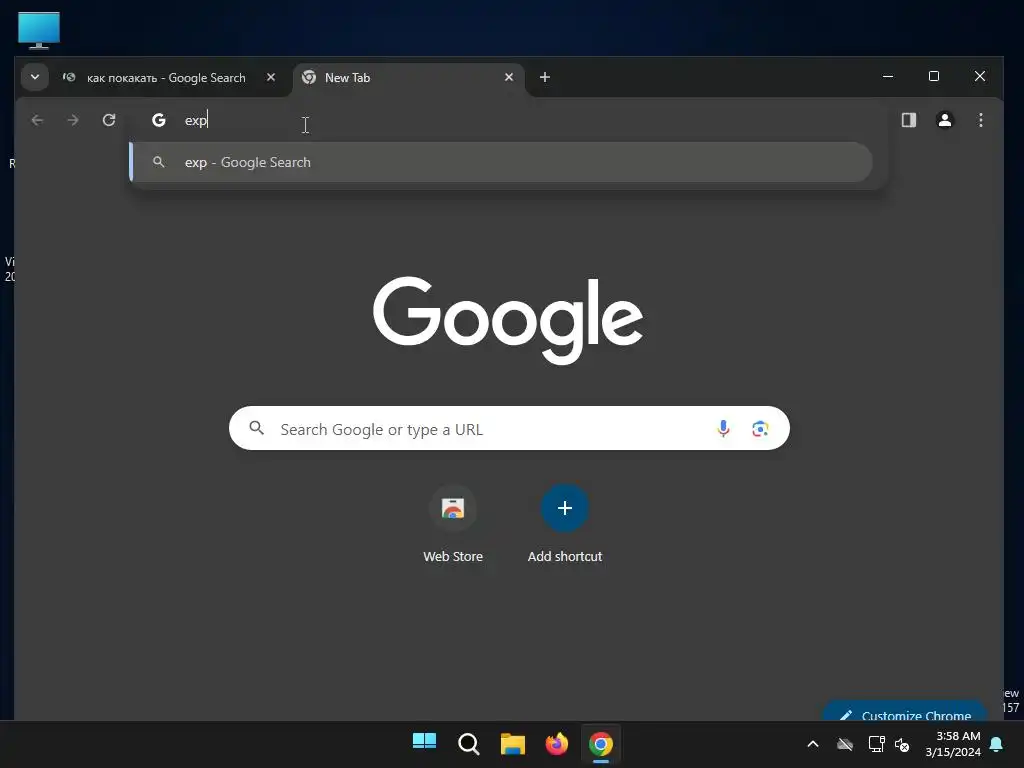The image size is (1024, 768).
Task: Go back with the back arrow
Action: [x=37, y=120]
